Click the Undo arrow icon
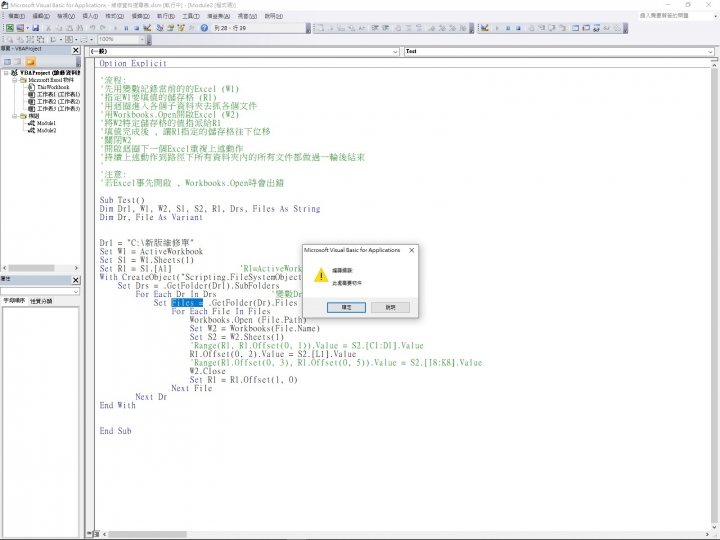Screen dimensions: 720x540 (x=92, y=28)
